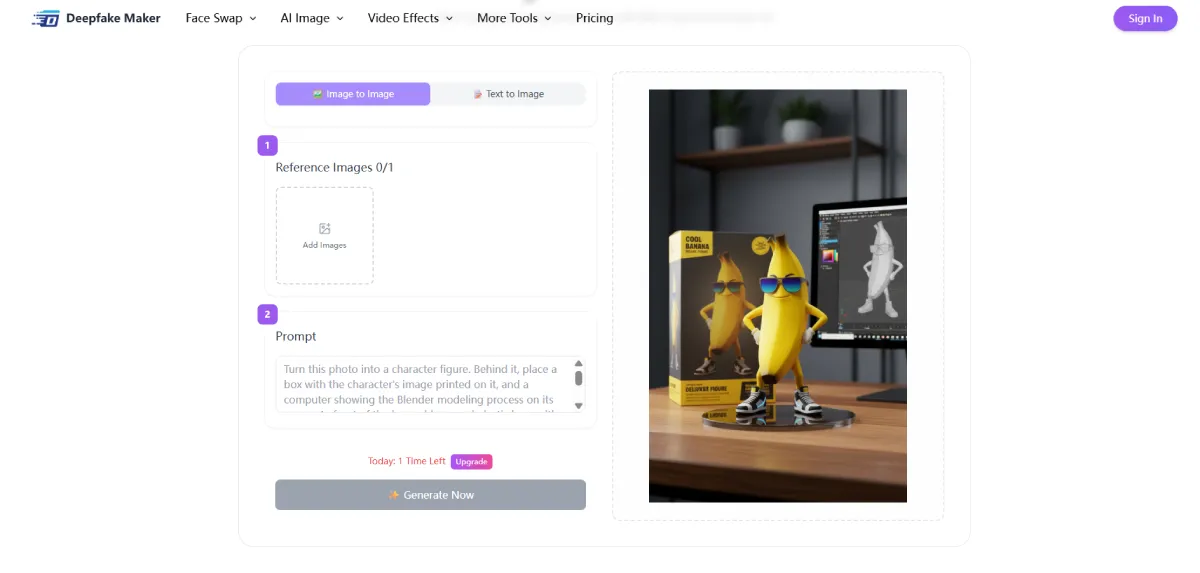Image resolution: width=1200 pixels, height=573 pixels.
Task: Click the pink Upgrade badge
Action: point(471,461)
